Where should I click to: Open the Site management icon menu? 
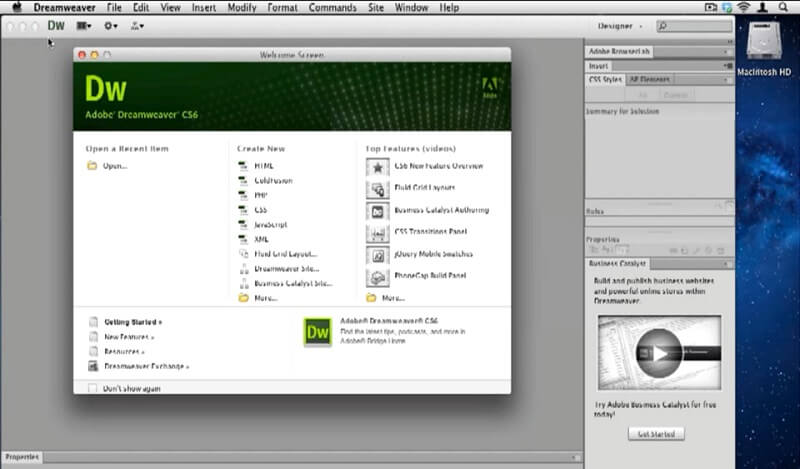click(137, 26)
